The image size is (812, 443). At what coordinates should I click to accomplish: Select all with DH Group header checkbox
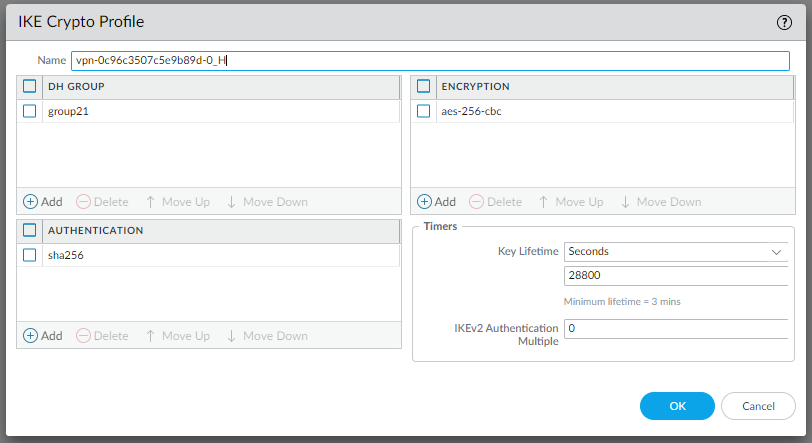pyautogui.click(x=30, y=87)
